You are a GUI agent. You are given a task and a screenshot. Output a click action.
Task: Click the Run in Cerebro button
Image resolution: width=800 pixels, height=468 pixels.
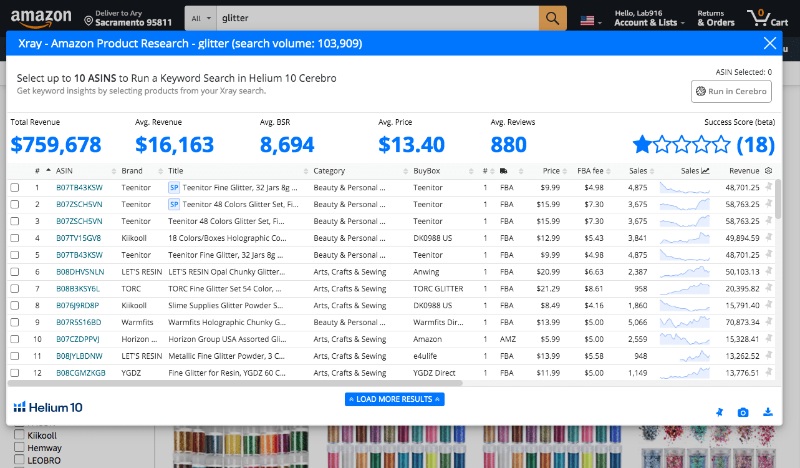click(x=731, y=91)
